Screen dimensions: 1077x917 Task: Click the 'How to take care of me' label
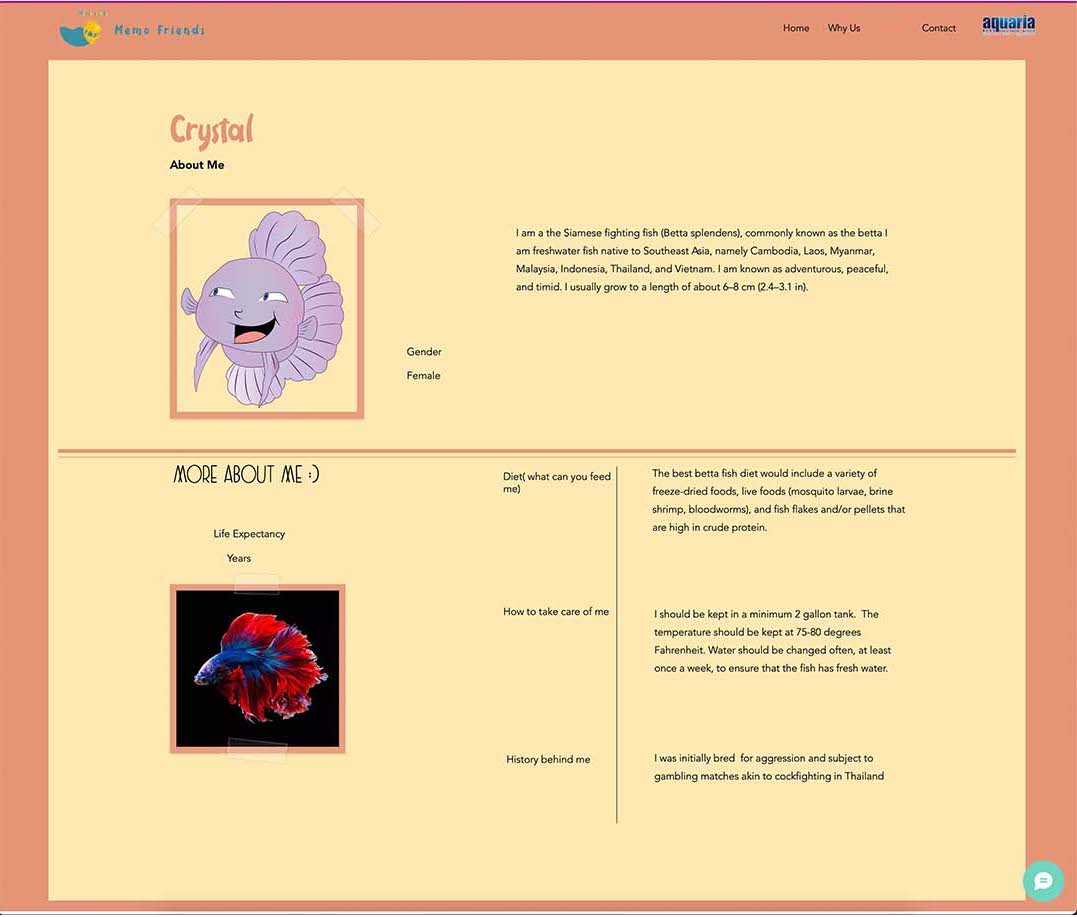point(556,611)
